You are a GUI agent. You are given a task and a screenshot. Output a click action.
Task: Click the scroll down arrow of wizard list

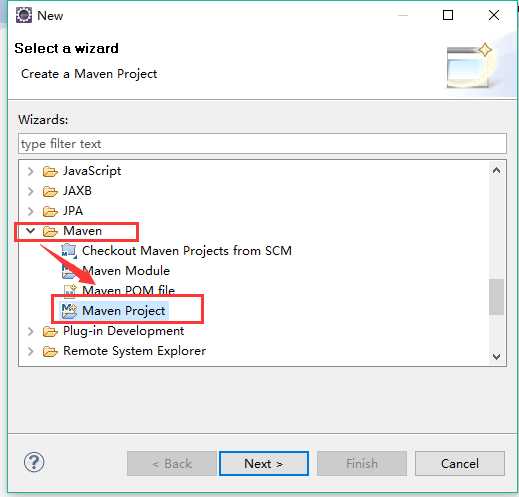497,356
